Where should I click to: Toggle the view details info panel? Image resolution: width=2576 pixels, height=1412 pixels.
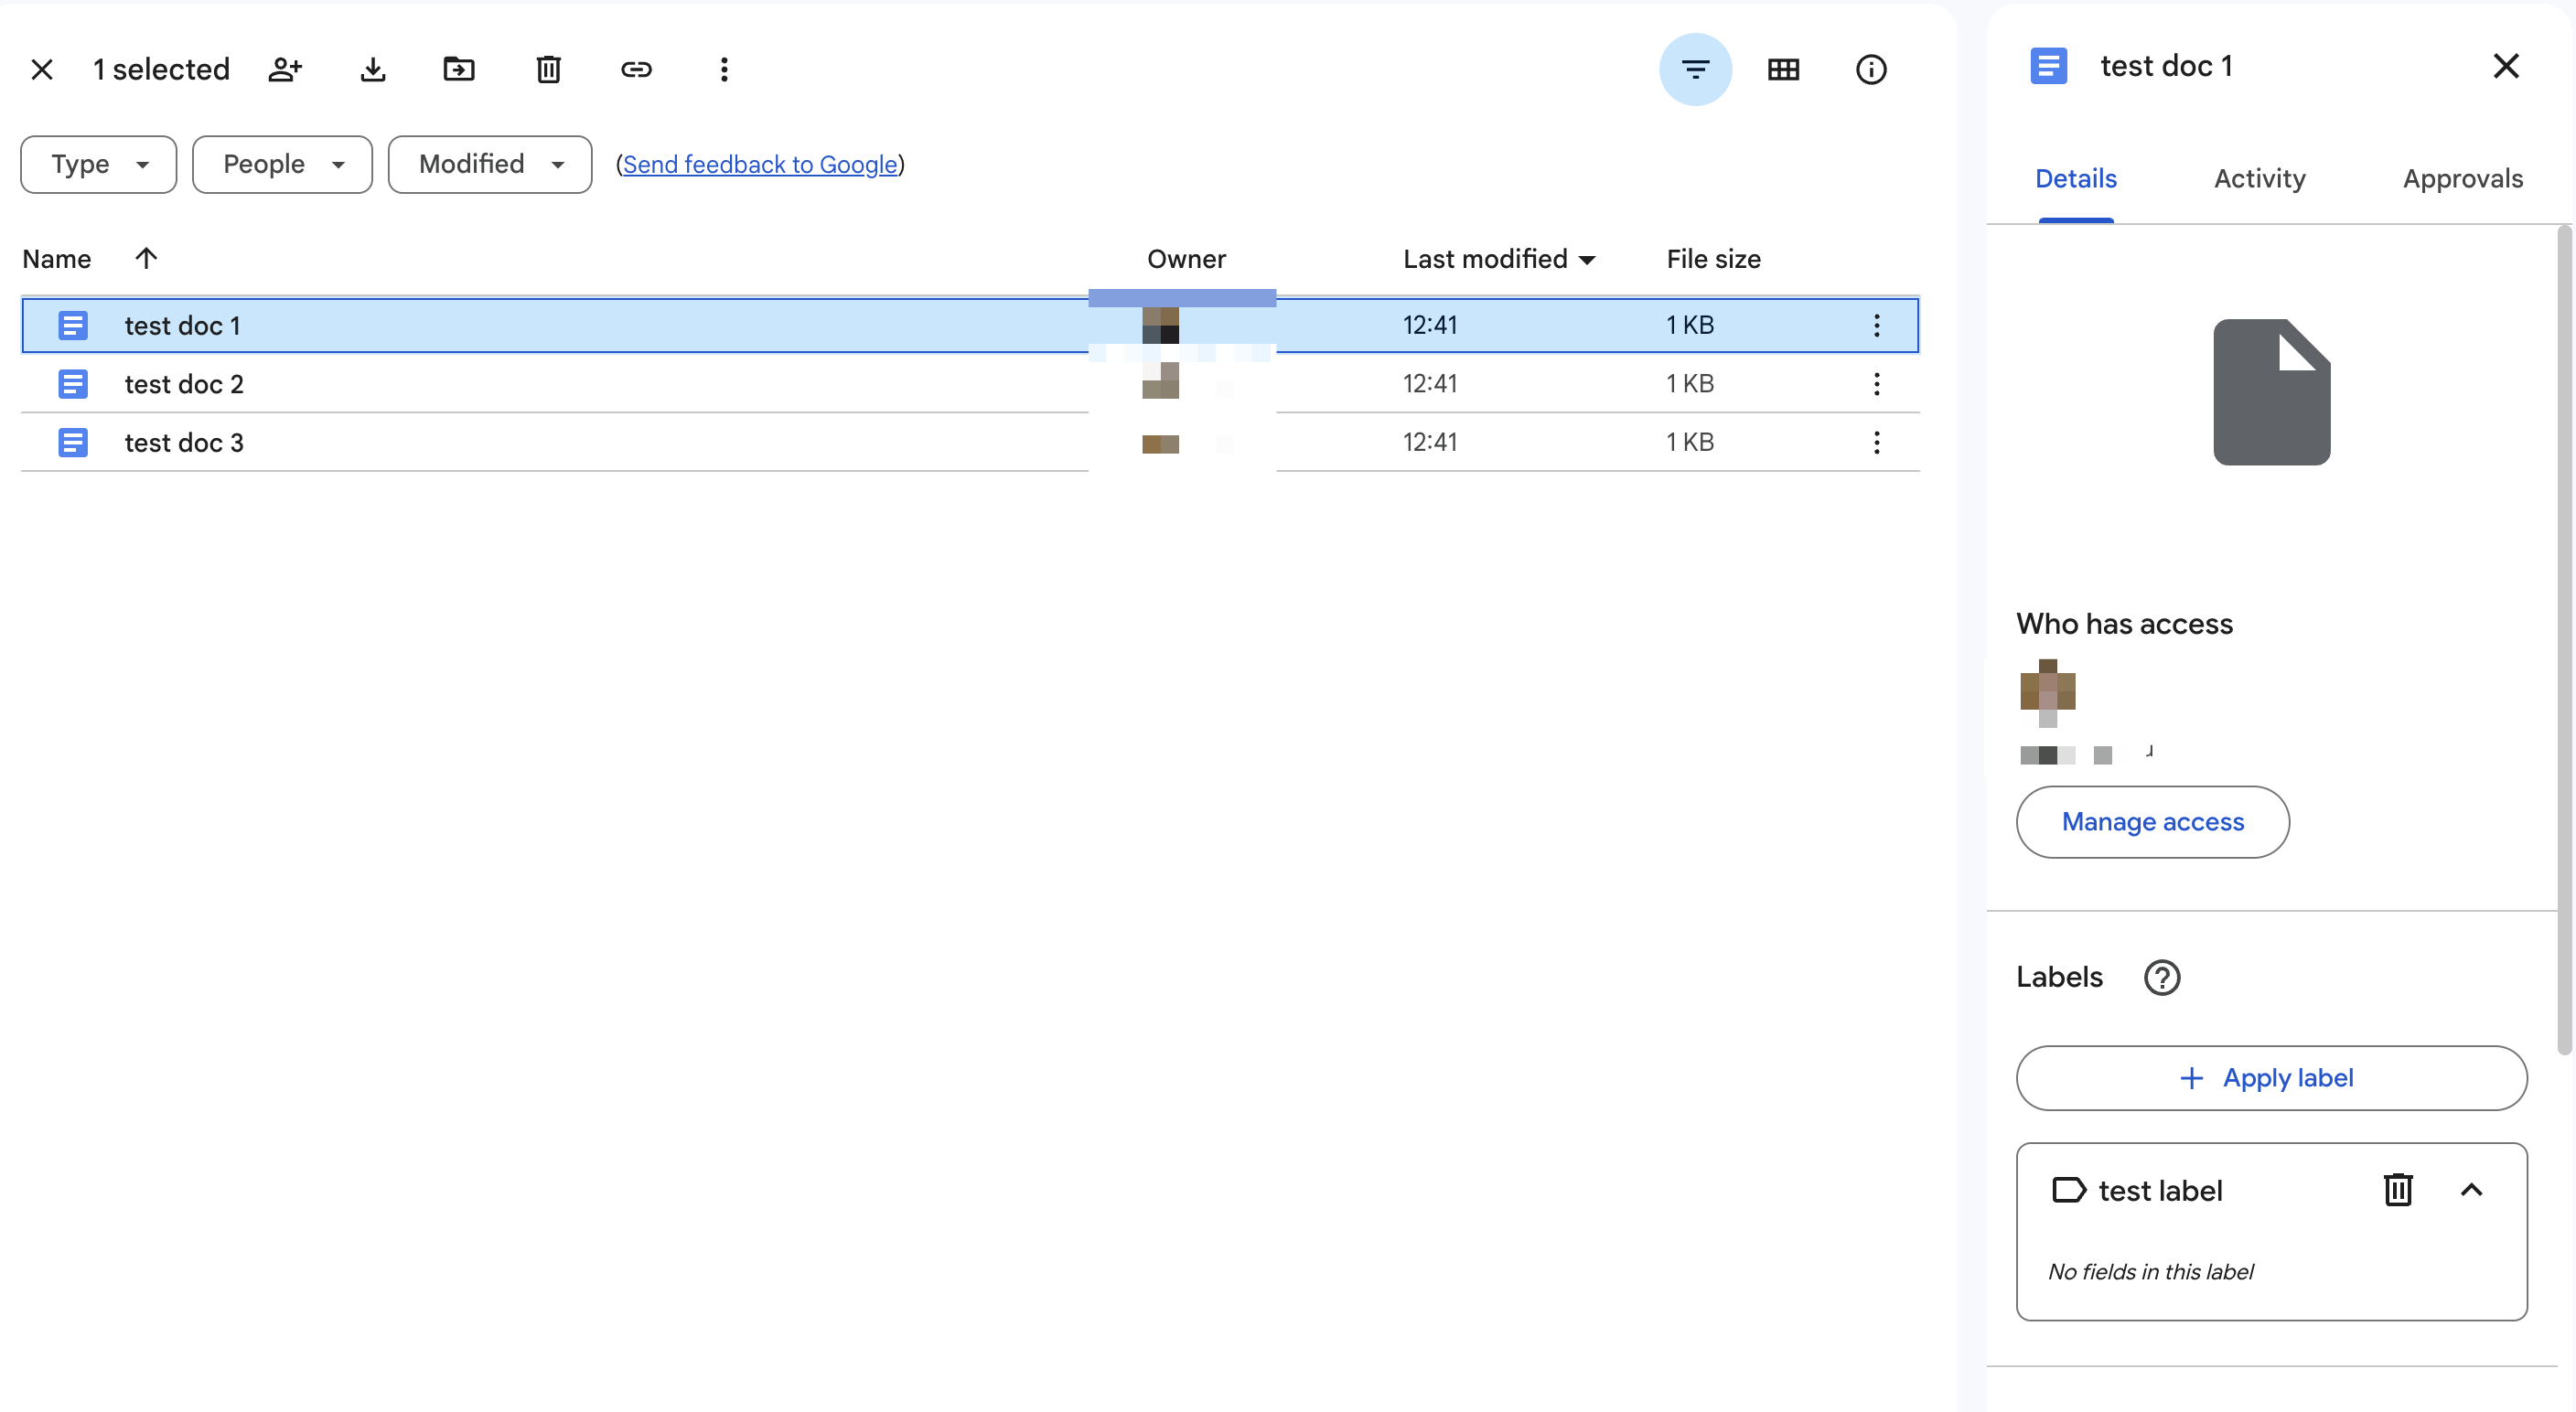pyautogui.click(x=1871, y=69)
